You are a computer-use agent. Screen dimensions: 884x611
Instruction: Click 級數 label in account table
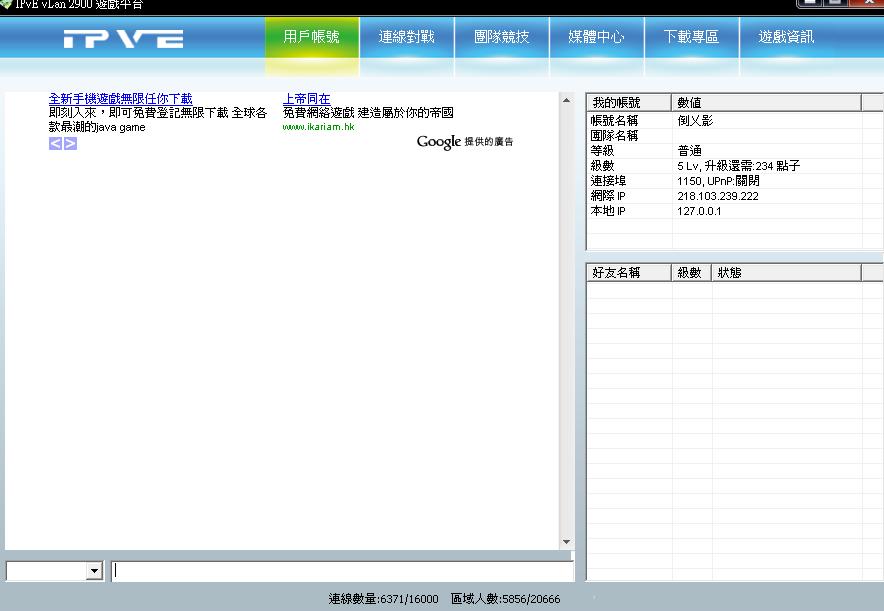(x=602, y=166)
